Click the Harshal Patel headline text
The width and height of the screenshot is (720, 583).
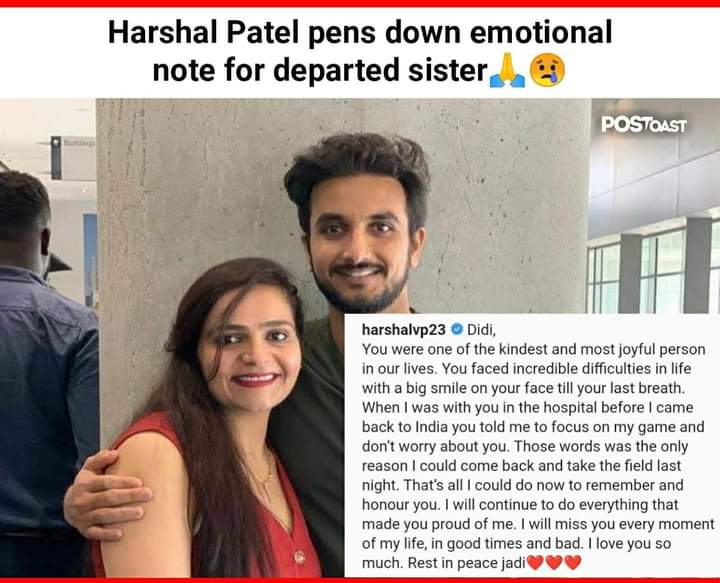[360, 32]
